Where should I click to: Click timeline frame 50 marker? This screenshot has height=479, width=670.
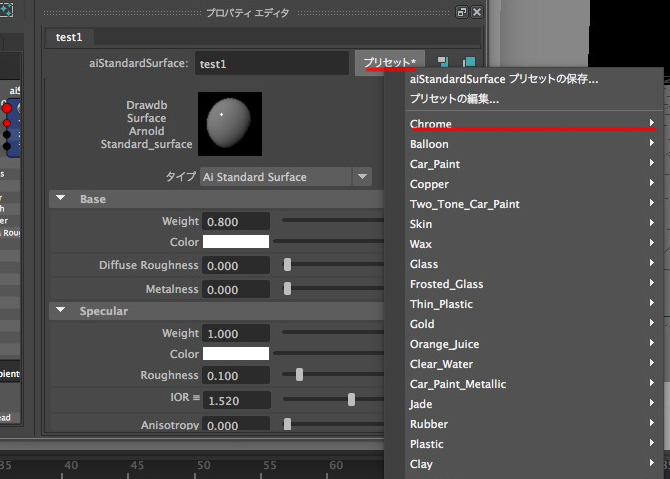(x=203, y=465)
